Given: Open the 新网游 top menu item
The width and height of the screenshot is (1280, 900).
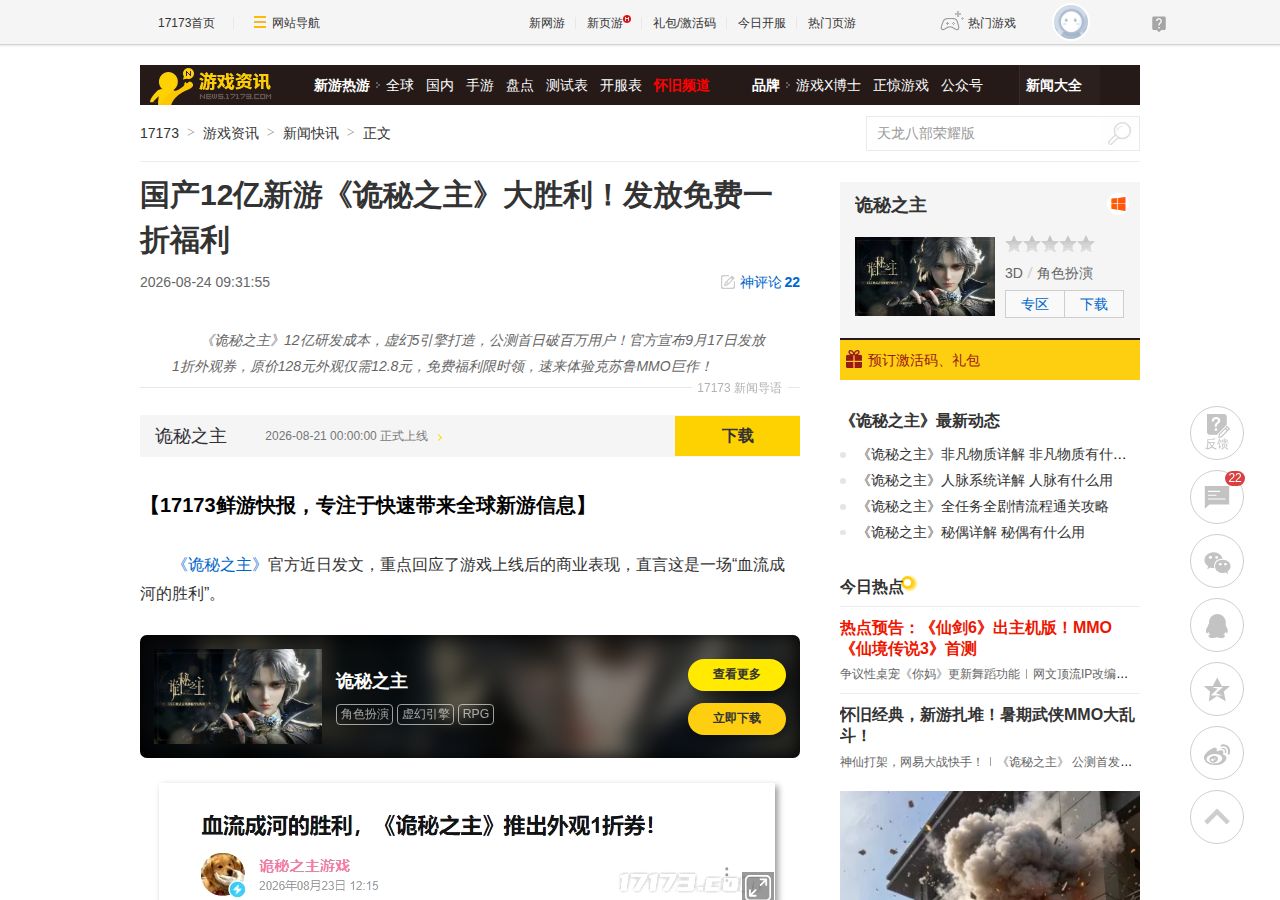Looking at the screenshot, I should coord(547,23).
